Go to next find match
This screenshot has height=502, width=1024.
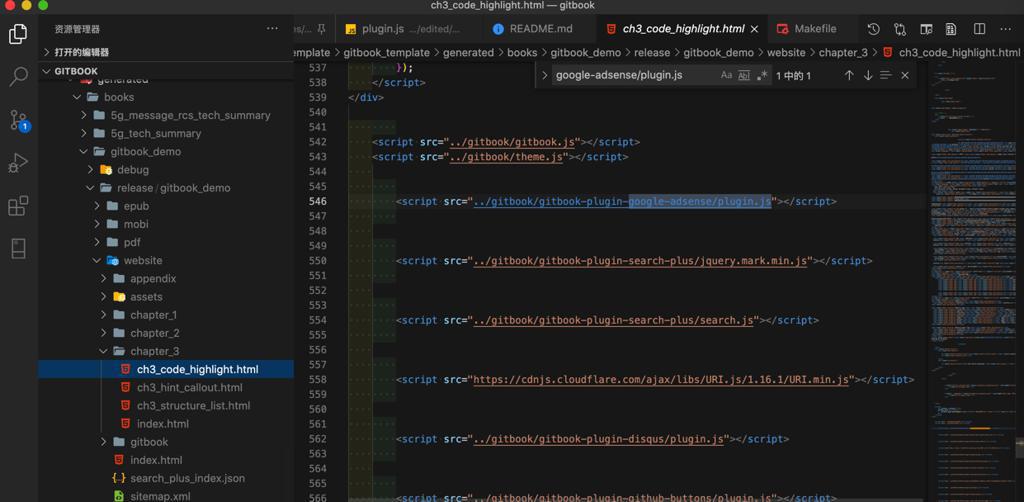[x=868, y=75]
